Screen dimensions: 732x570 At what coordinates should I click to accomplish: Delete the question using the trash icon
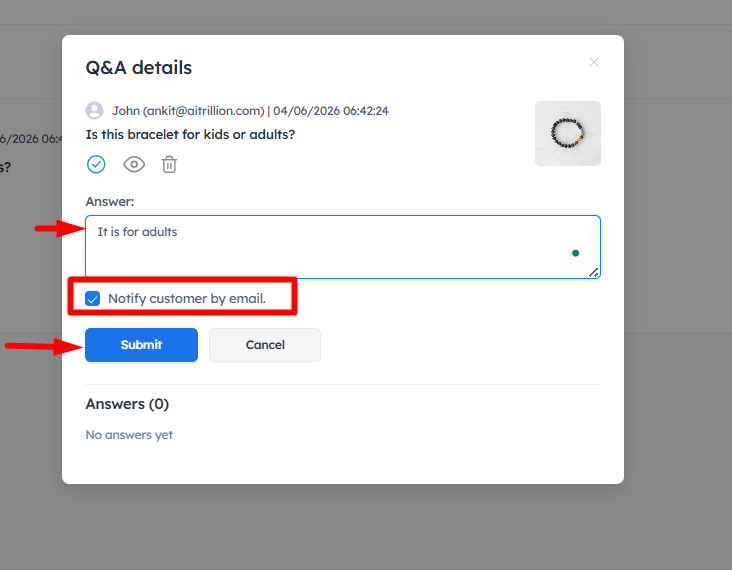click(x=170, y=164)
